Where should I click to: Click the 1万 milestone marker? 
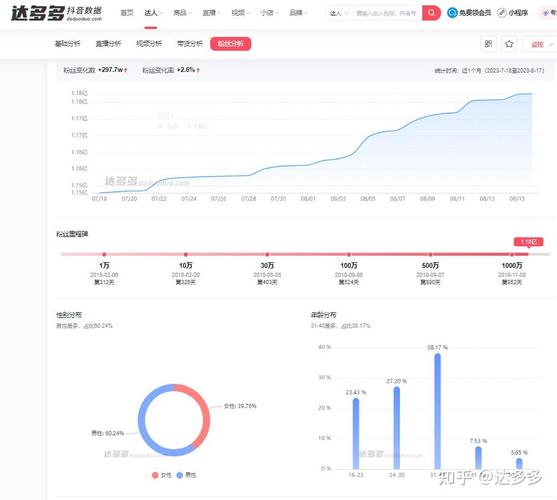point(104,255)
